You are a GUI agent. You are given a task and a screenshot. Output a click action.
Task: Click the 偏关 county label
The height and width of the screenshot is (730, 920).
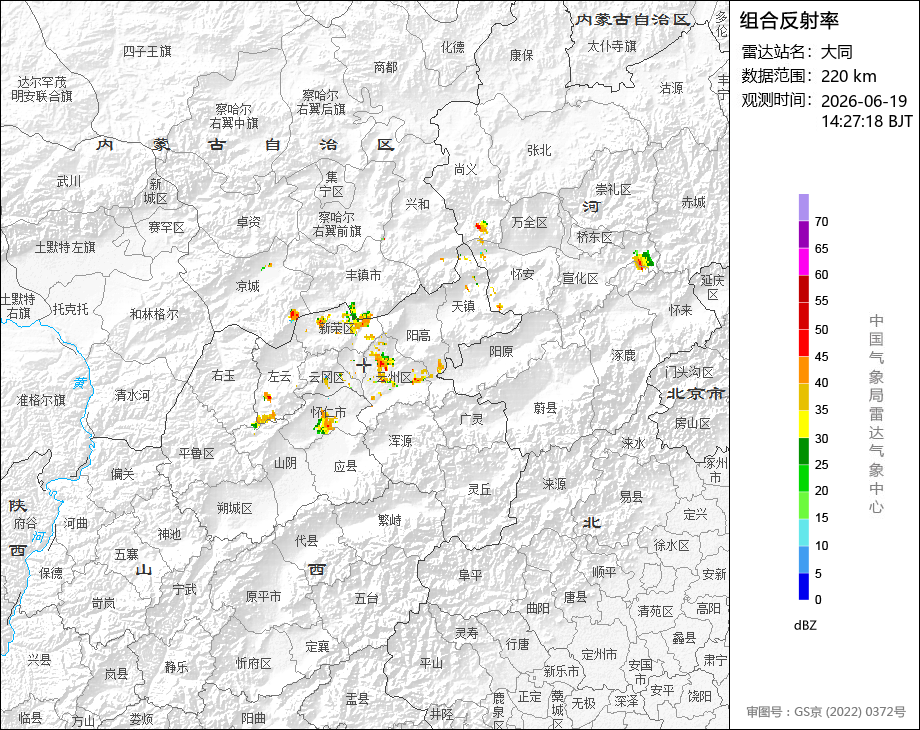pos(123,474)
